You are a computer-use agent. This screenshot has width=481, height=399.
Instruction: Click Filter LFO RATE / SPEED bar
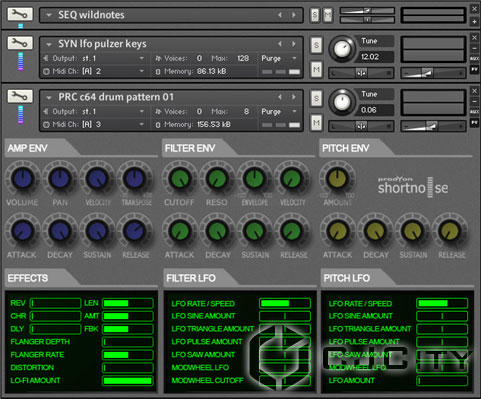coord(285,303)
